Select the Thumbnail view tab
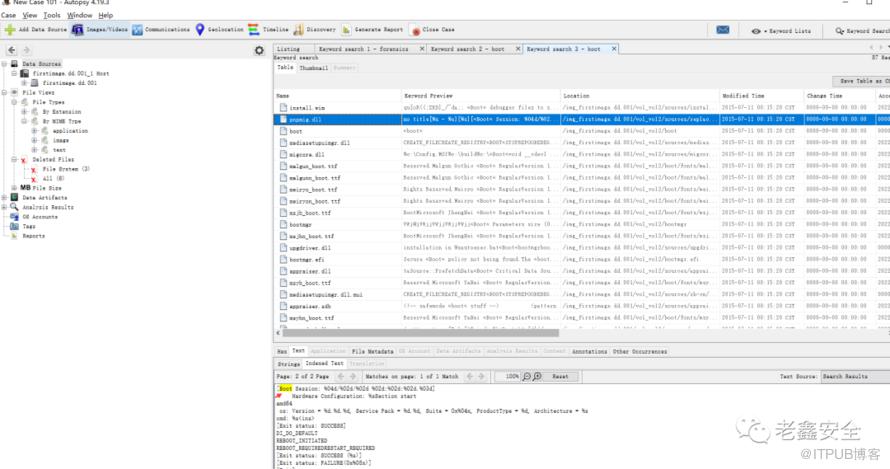Viewport: 890px width, 469px height. [x=313, y=68]
